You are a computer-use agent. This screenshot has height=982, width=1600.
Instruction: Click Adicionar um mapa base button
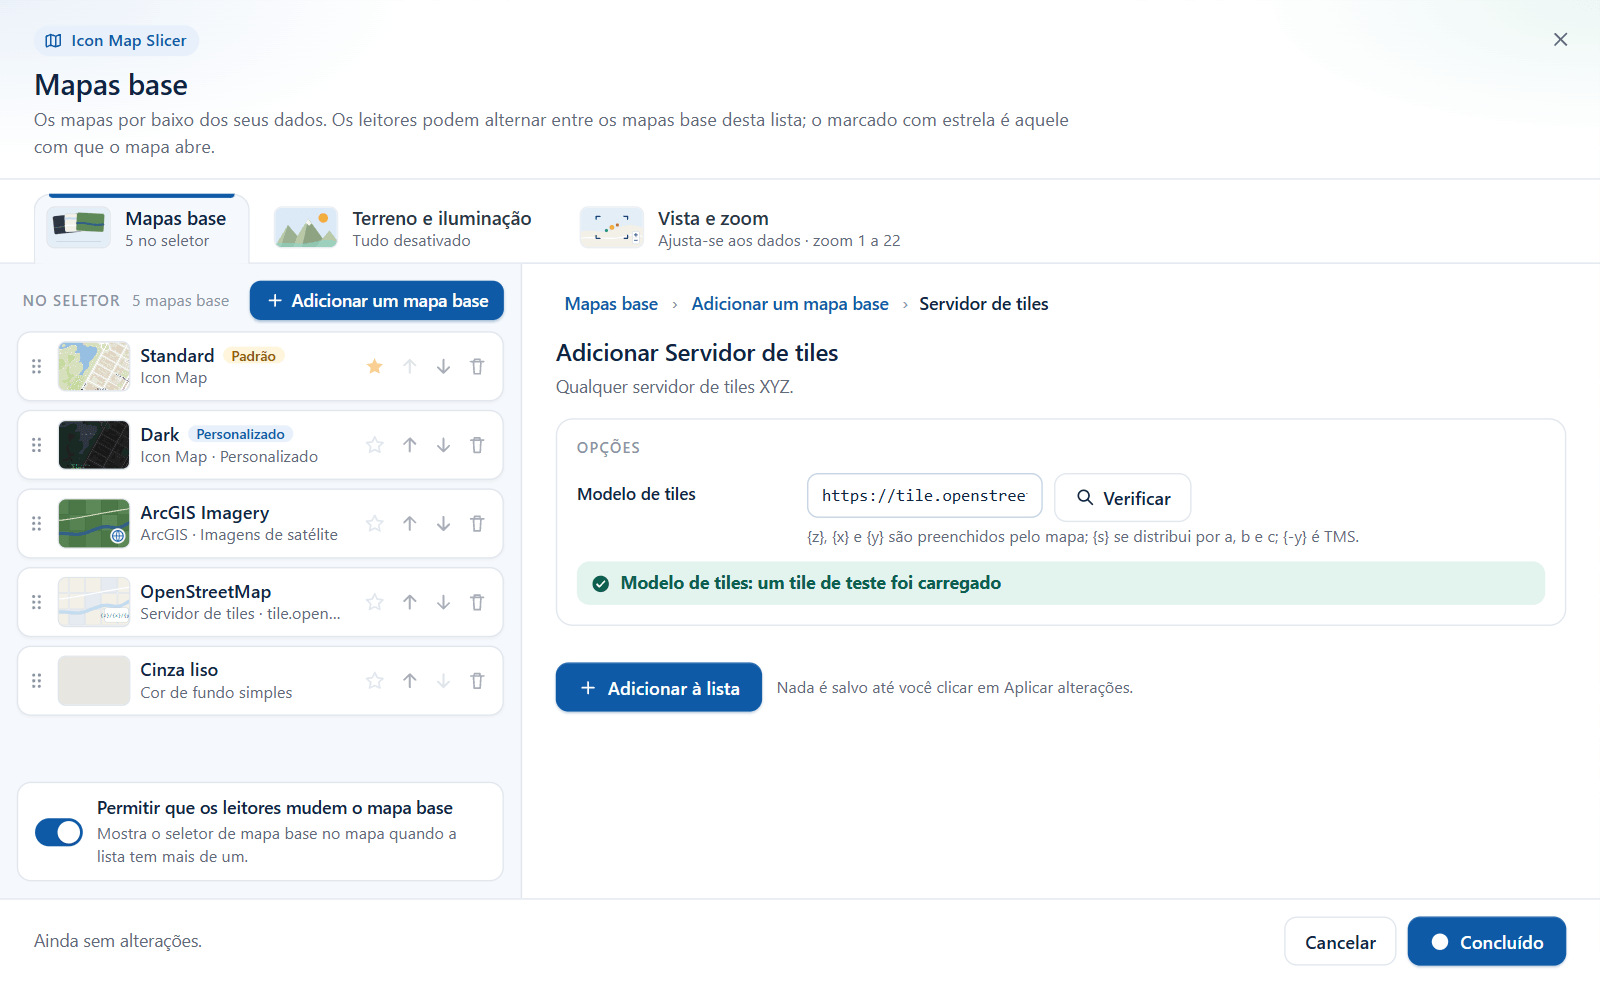coord(377,301)
